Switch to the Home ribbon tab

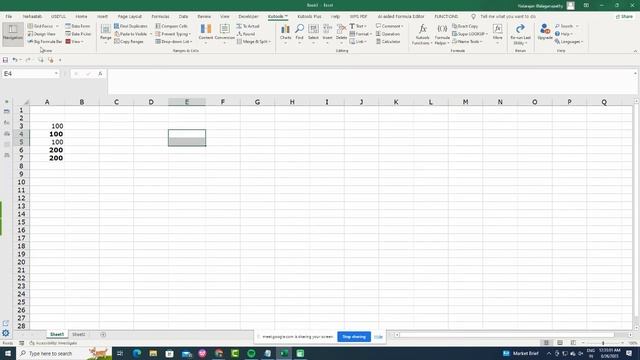click(x=81, y=16)
